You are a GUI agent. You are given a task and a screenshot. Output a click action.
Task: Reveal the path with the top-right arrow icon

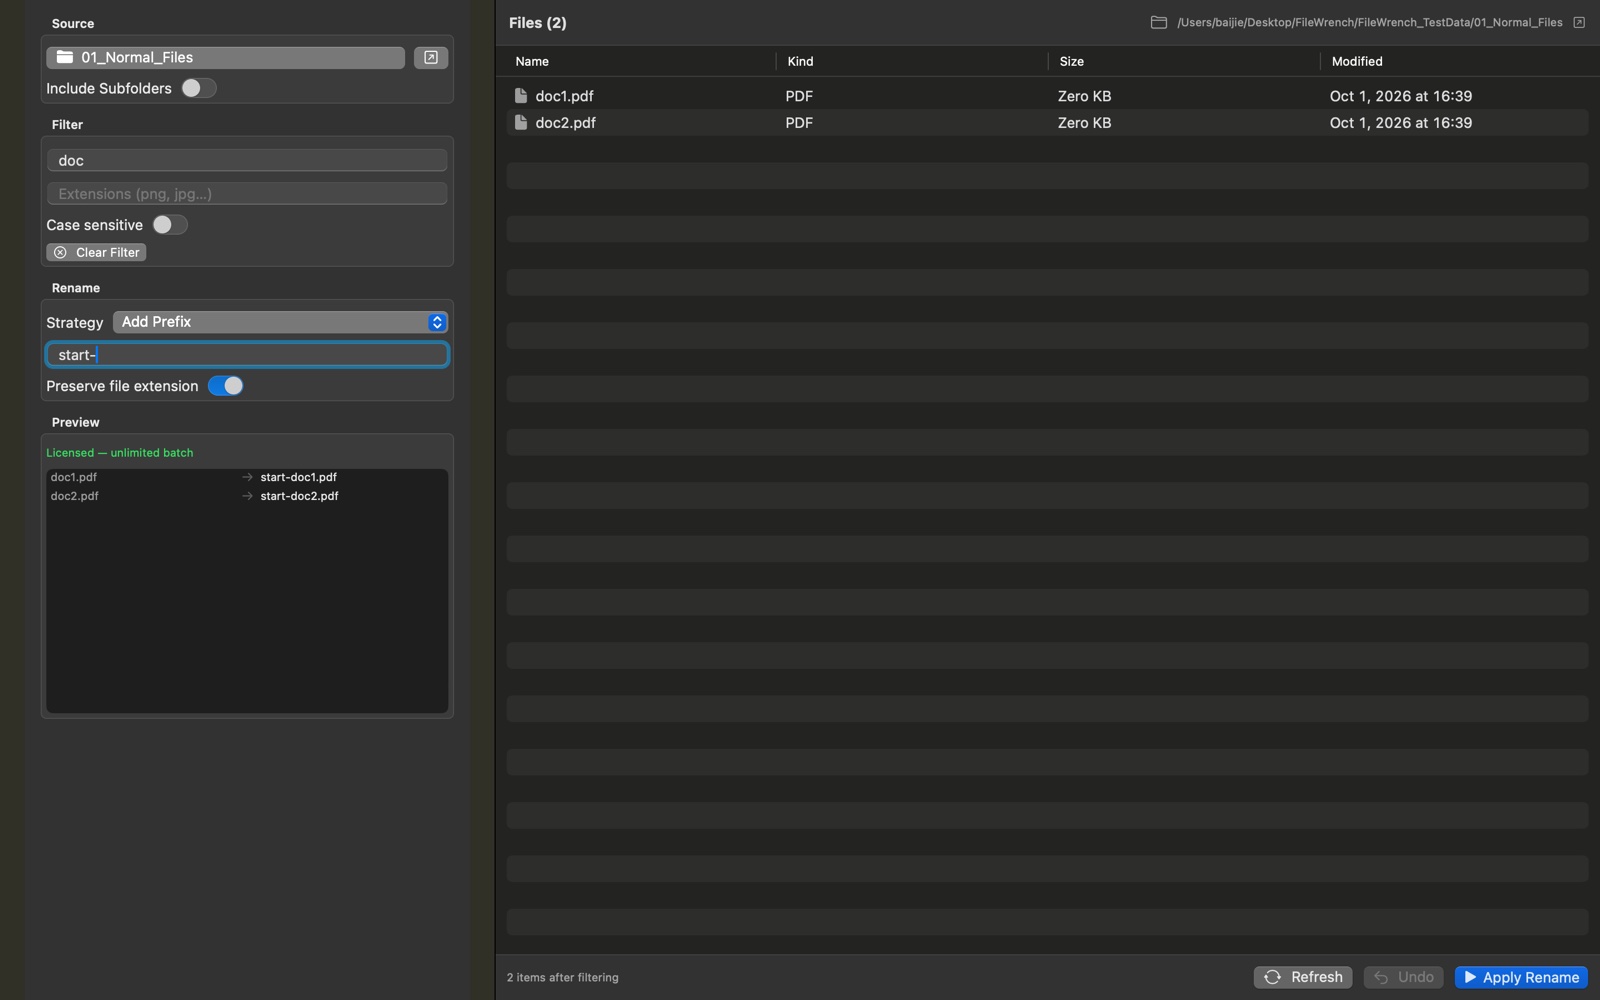click(x=1579, y=22)
